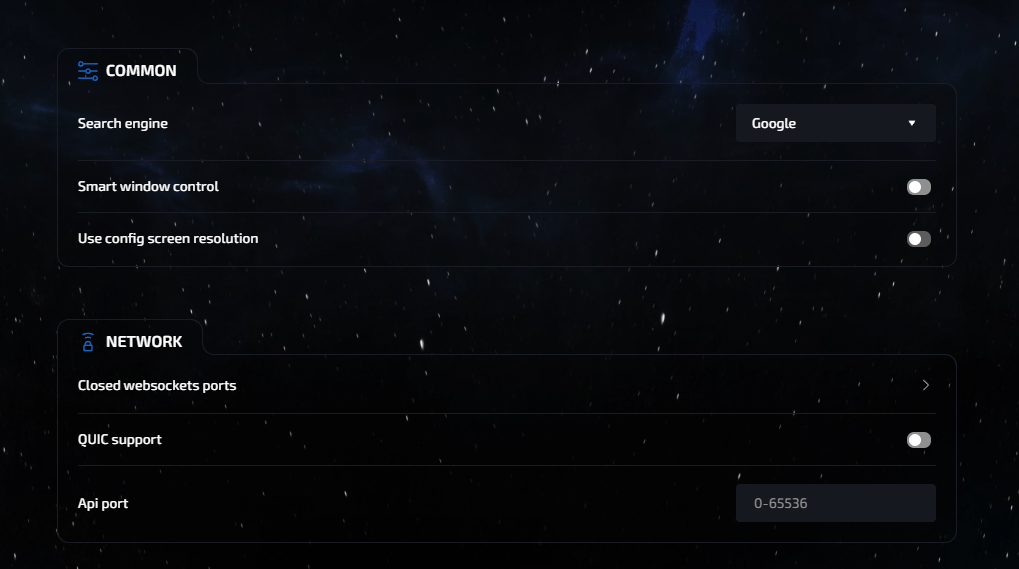1019x569 pixels.
Task: Click the Use config screen resolution label
Action: 168,238
